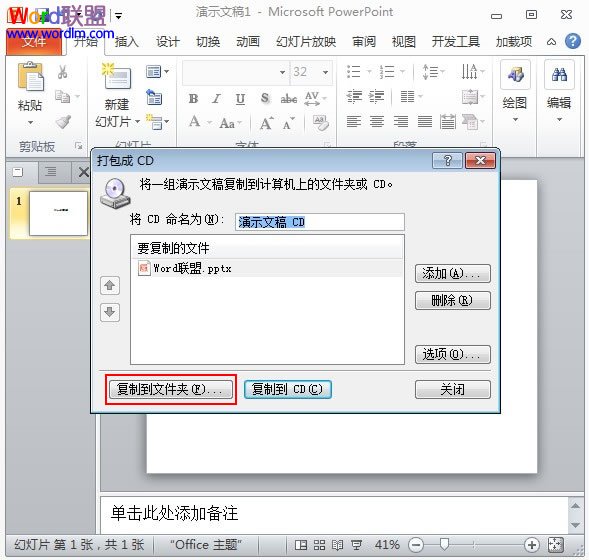Click the Cut scissors icon
Viewport: 589px width, 560px height.
[62, 72]
